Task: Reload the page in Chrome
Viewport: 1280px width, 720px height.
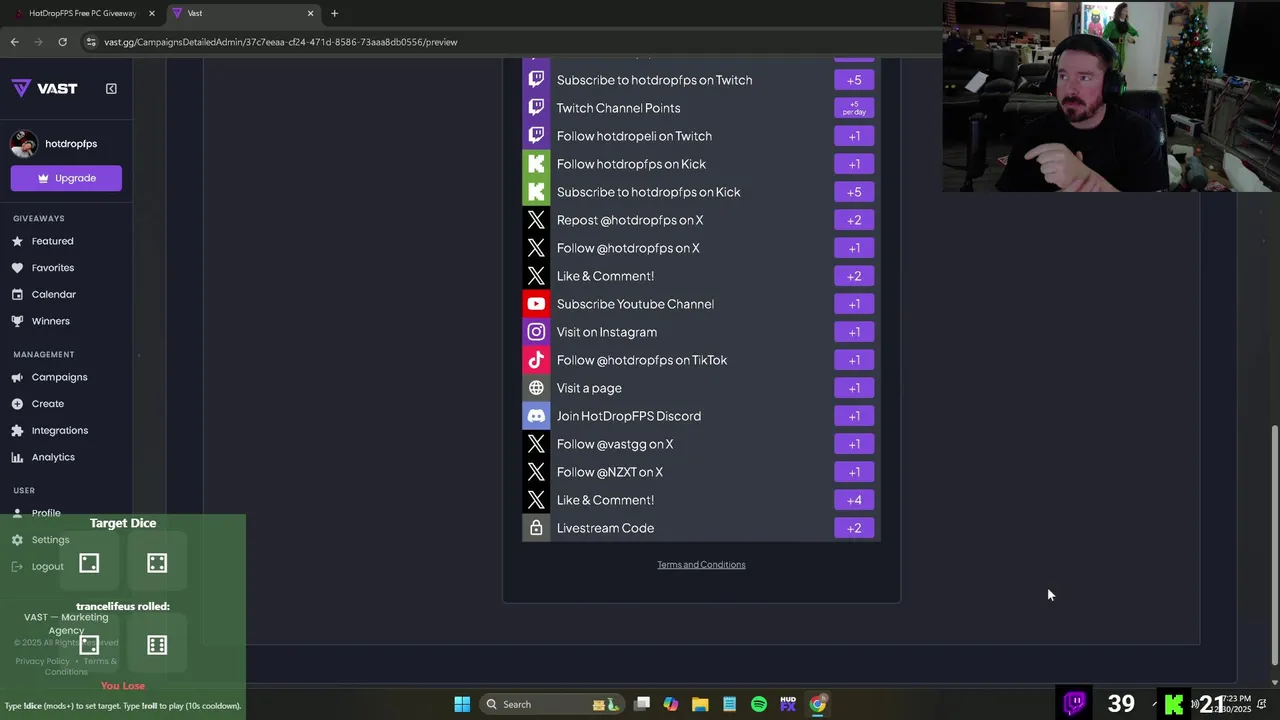Action: click(62, 42)
